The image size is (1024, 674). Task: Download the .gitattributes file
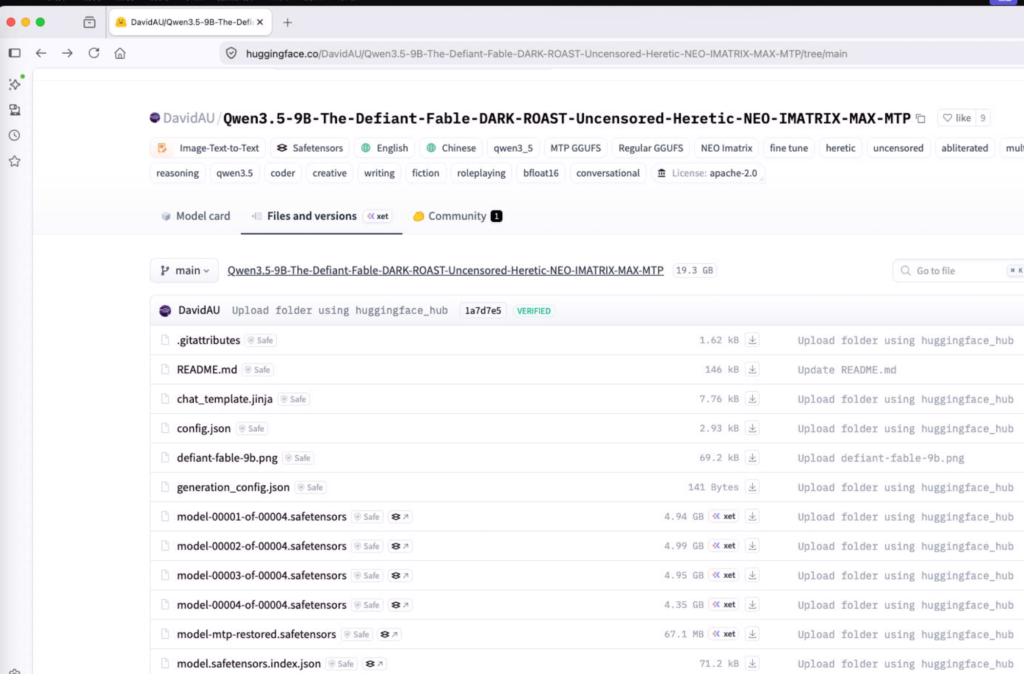(x=752, y=340)
